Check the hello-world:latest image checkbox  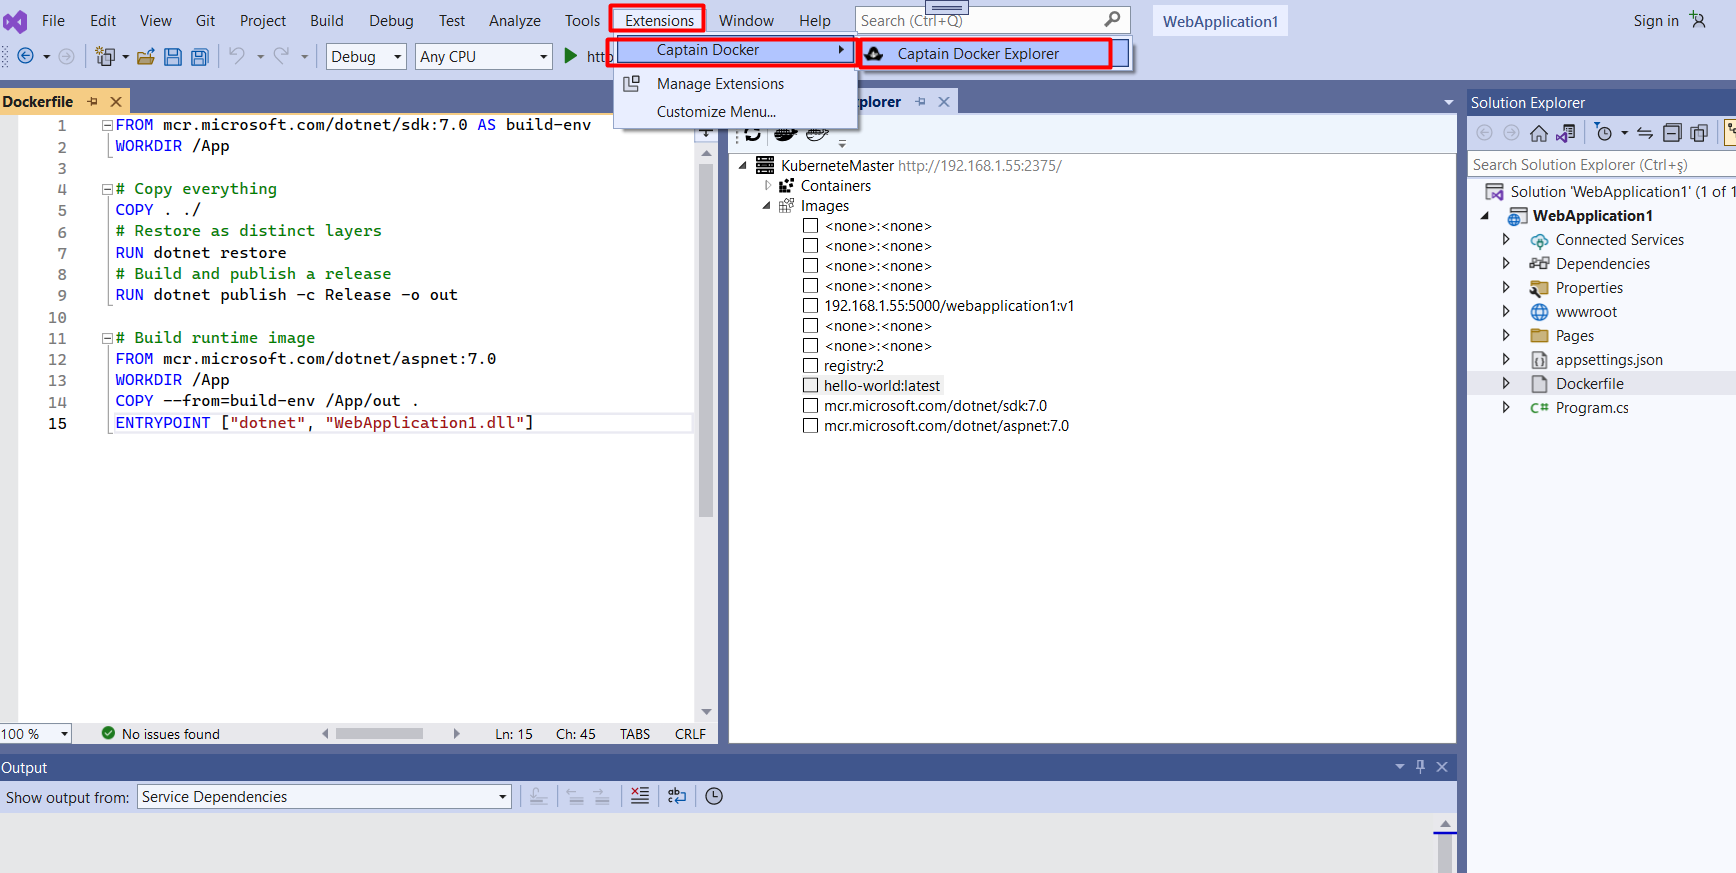coord(811,386)
